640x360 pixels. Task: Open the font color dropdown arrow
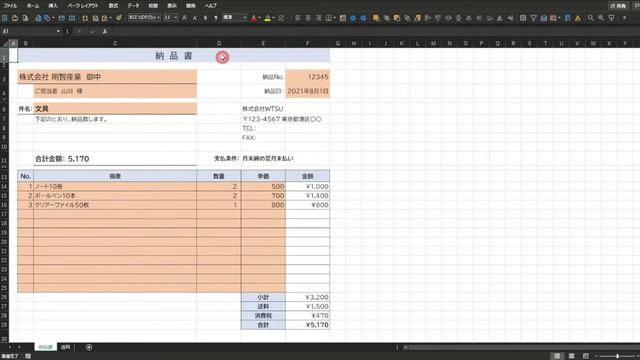[x=260, y=18]
